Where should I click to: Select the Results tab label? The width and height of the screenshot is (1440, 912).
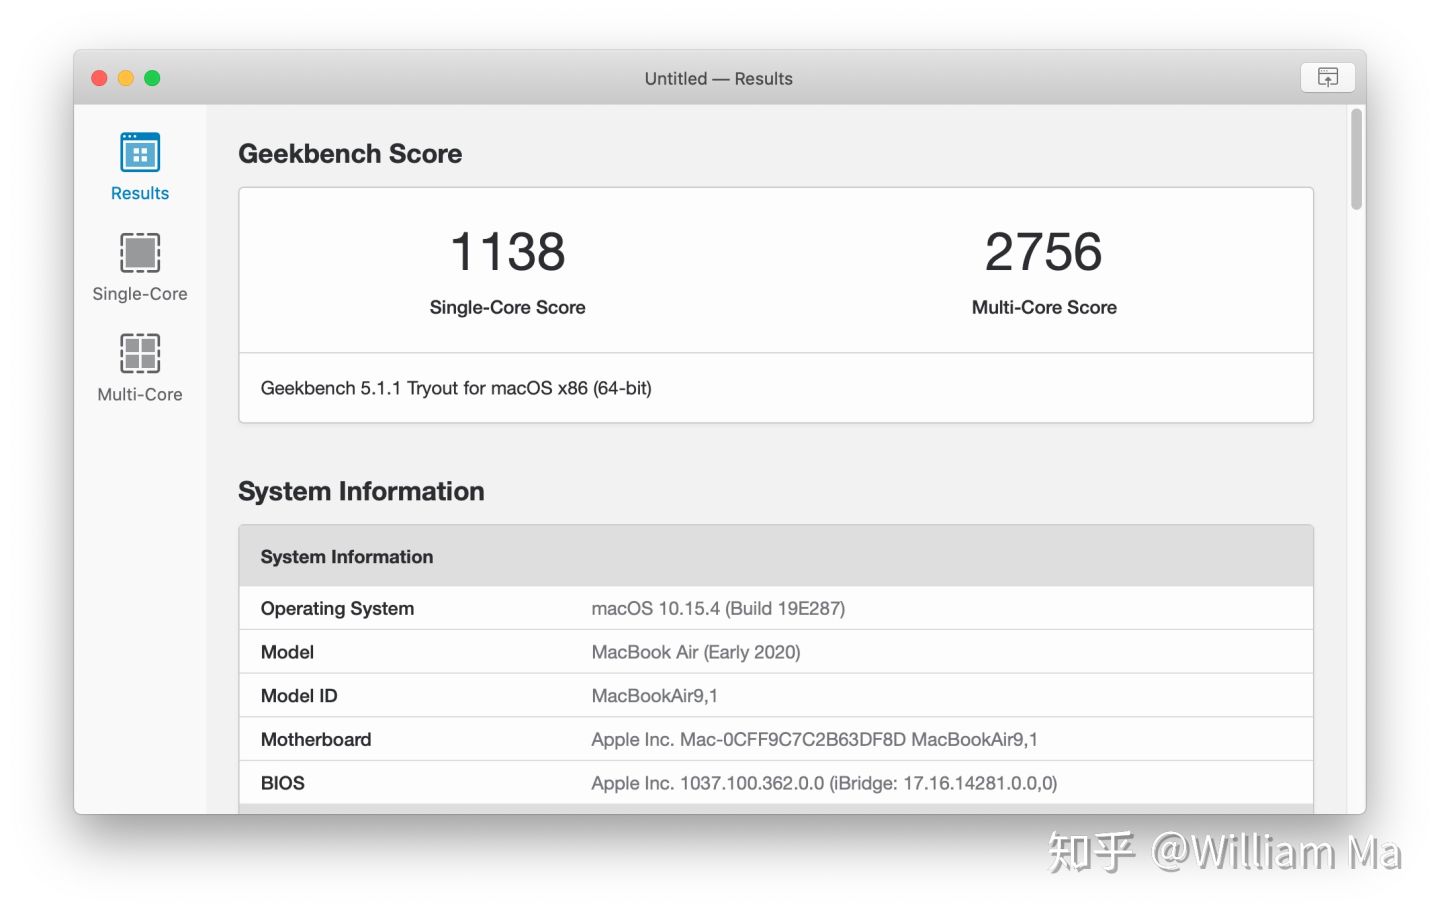pyautogui.click(x=139, y=193)
